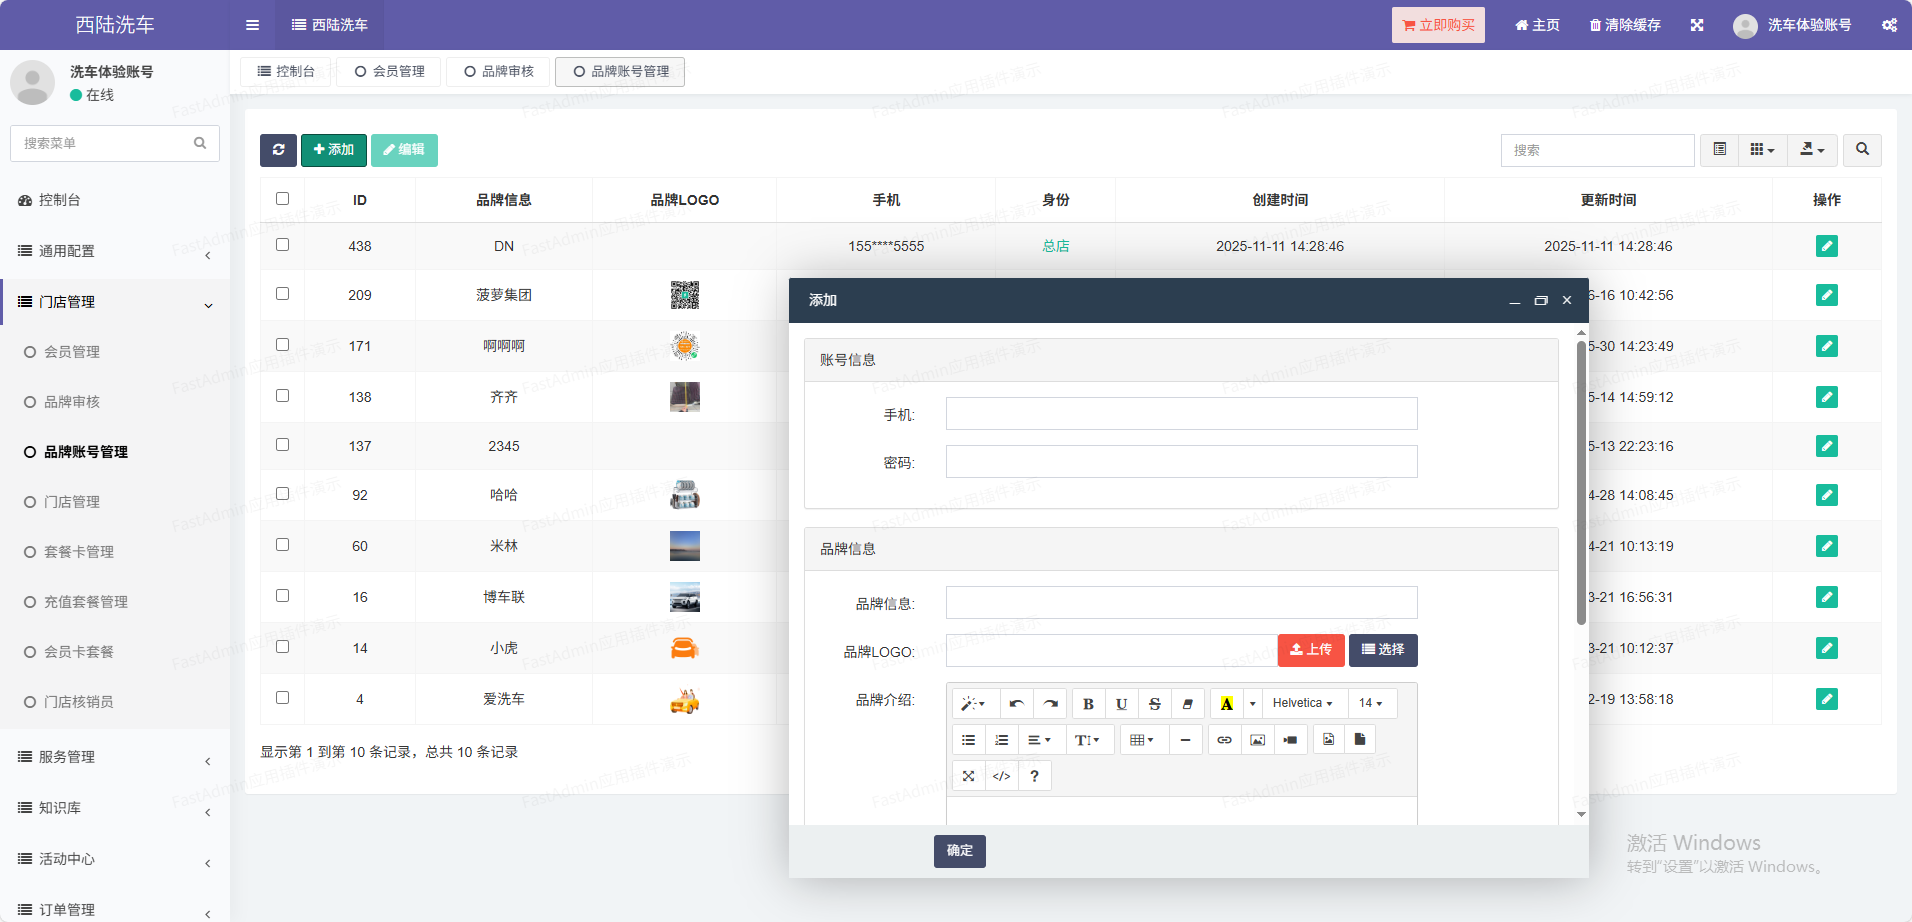Toggle code view in the rich text editor
This screenshot has height=922, width=1912.
point(1001,776)
